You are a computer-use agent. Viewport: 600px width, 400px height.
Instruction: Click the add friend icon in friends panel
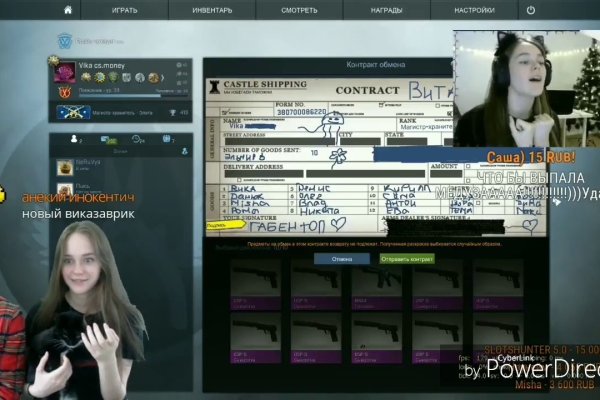coord(183,150)
